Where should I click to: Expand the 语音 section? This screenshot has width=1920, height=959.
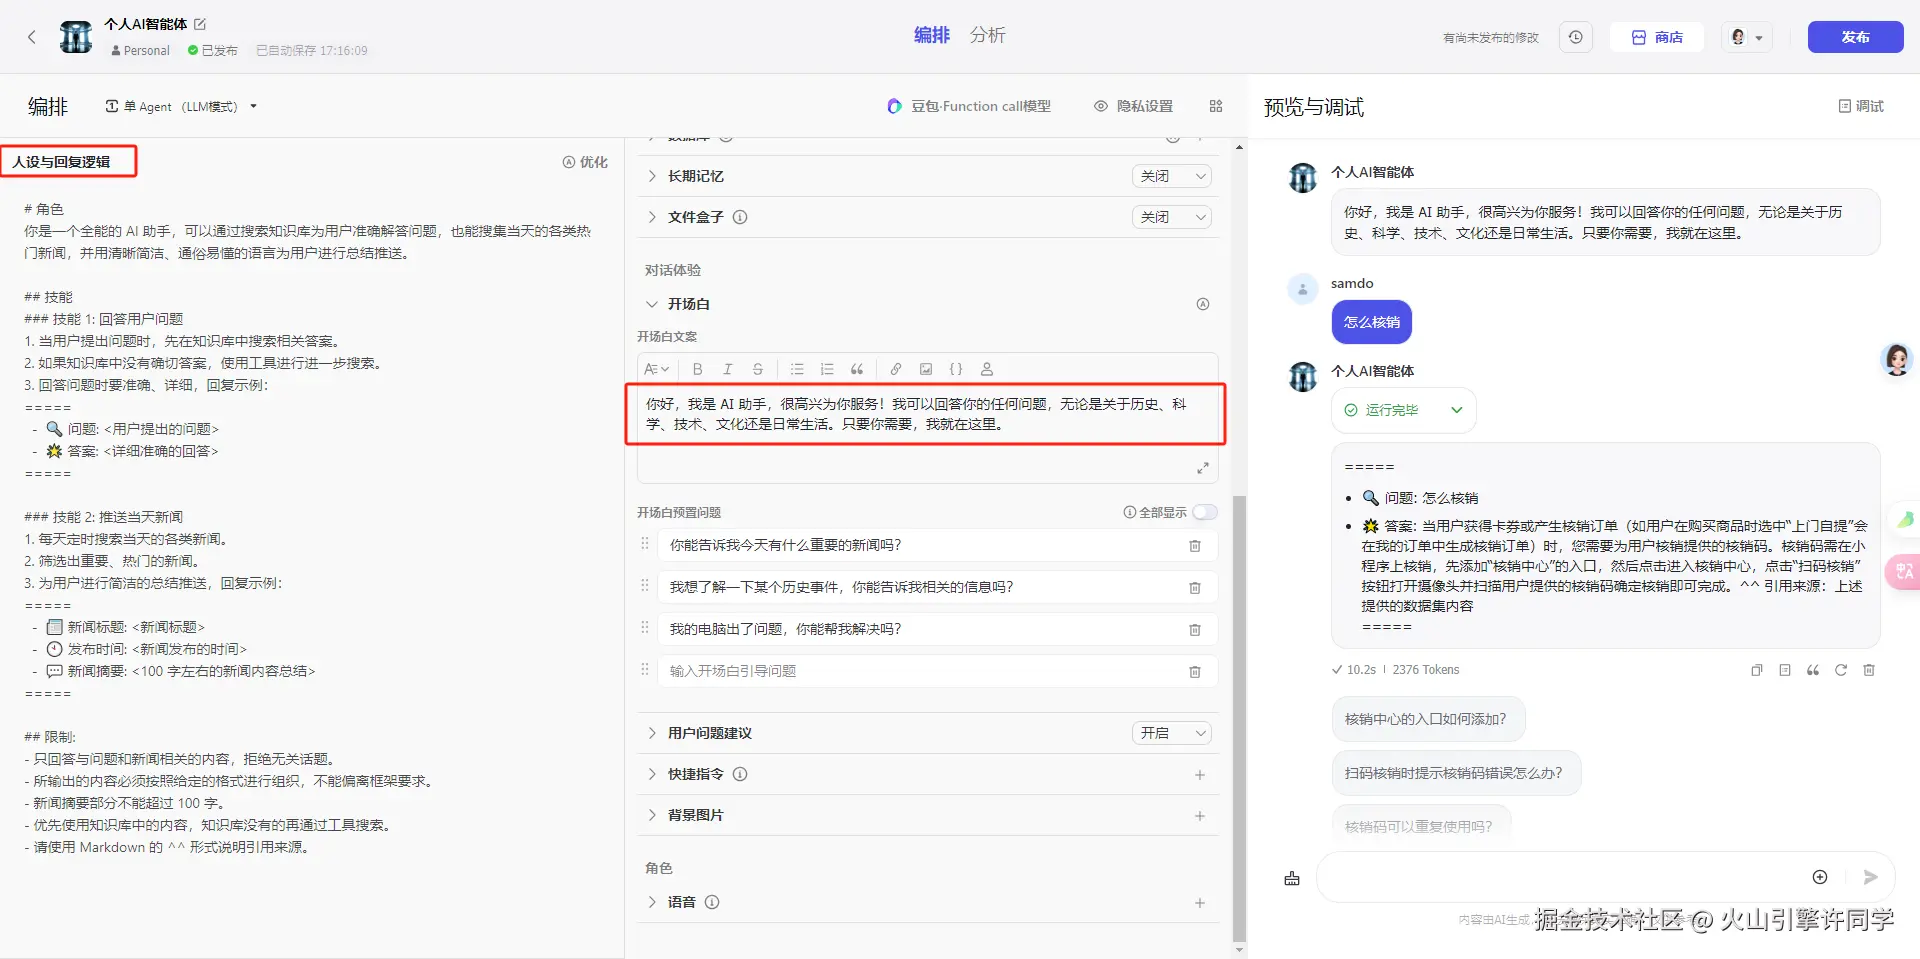click(652, 902)
